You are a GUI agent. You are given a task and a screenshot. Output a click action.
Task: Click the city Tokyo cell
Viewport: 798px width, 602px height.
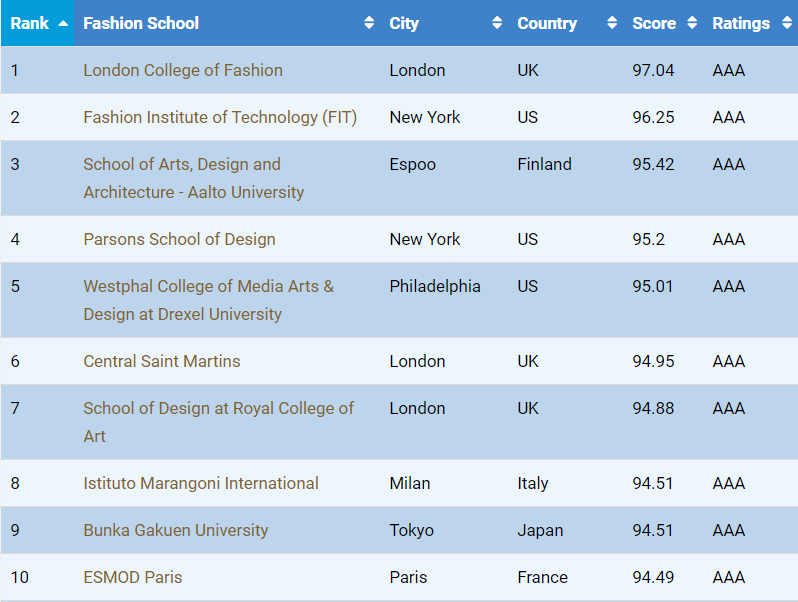click(x=412, y=531)
